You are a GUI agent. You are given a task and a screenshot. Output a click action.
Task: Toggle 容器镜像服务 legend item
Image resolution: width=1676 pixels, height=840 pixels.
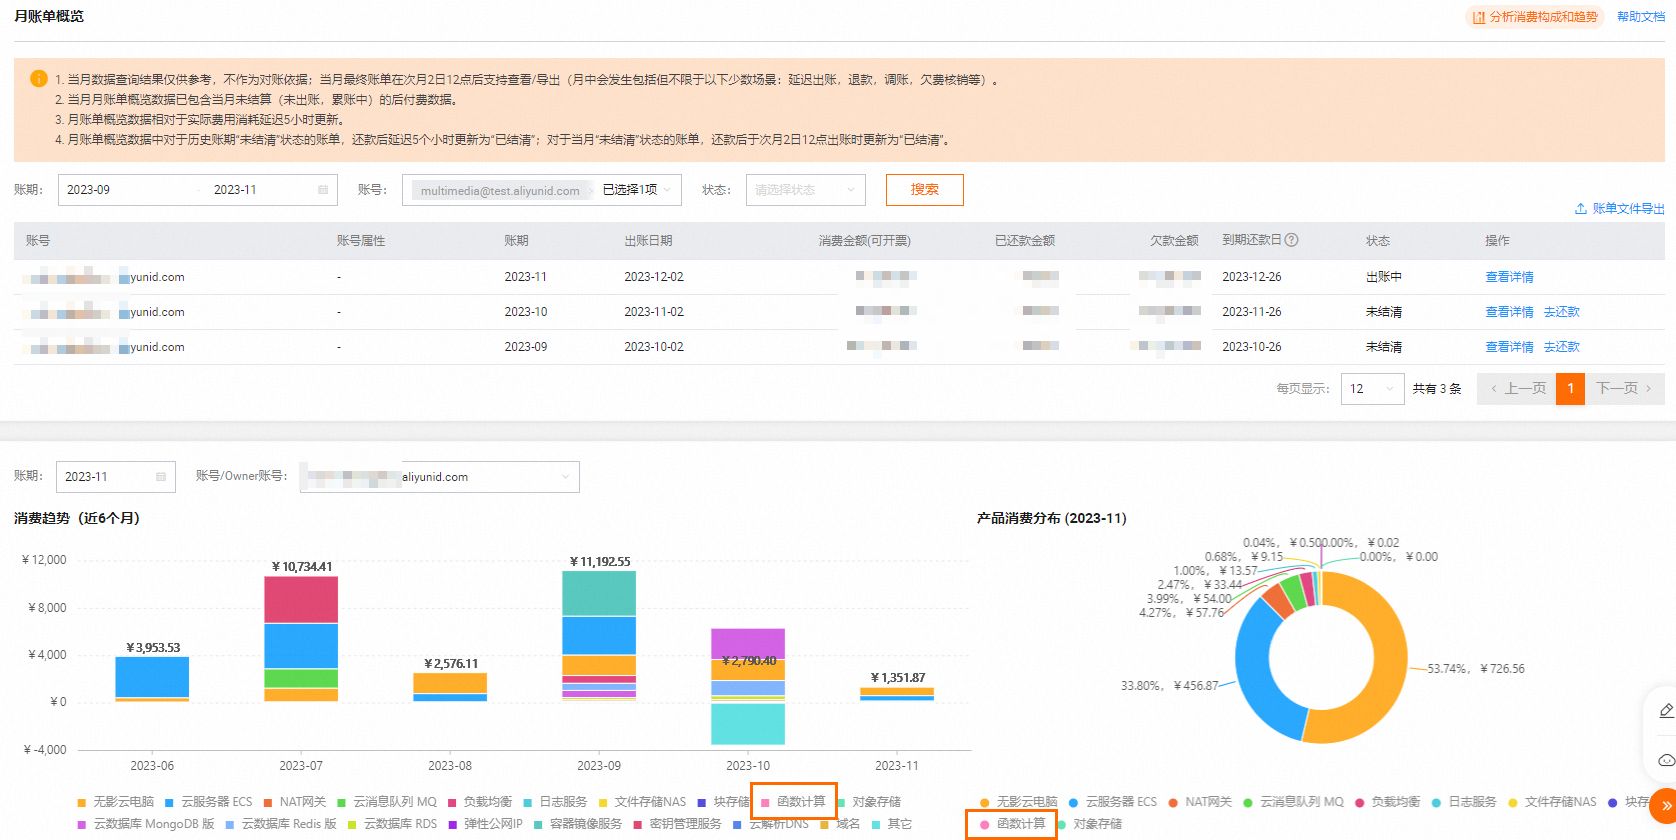click(x=578, y=824)
